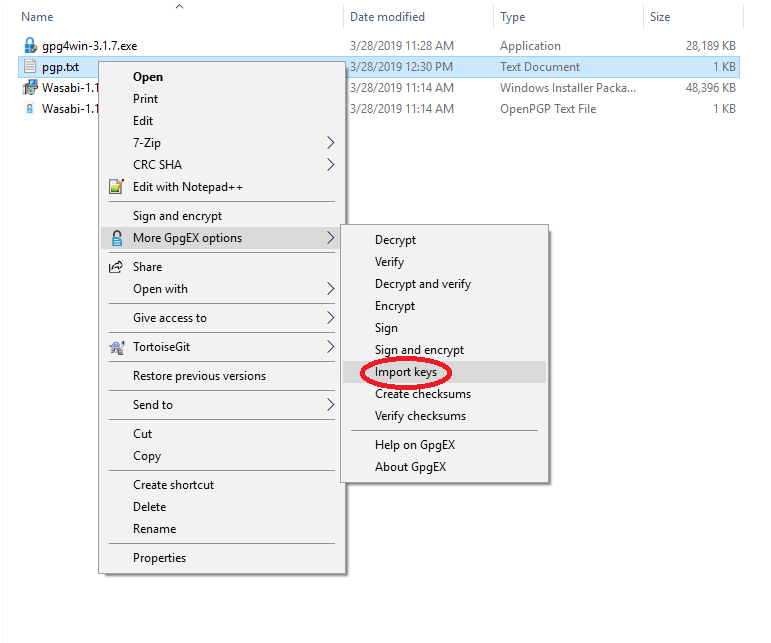Sort files by Date modified column

(387, 17)
